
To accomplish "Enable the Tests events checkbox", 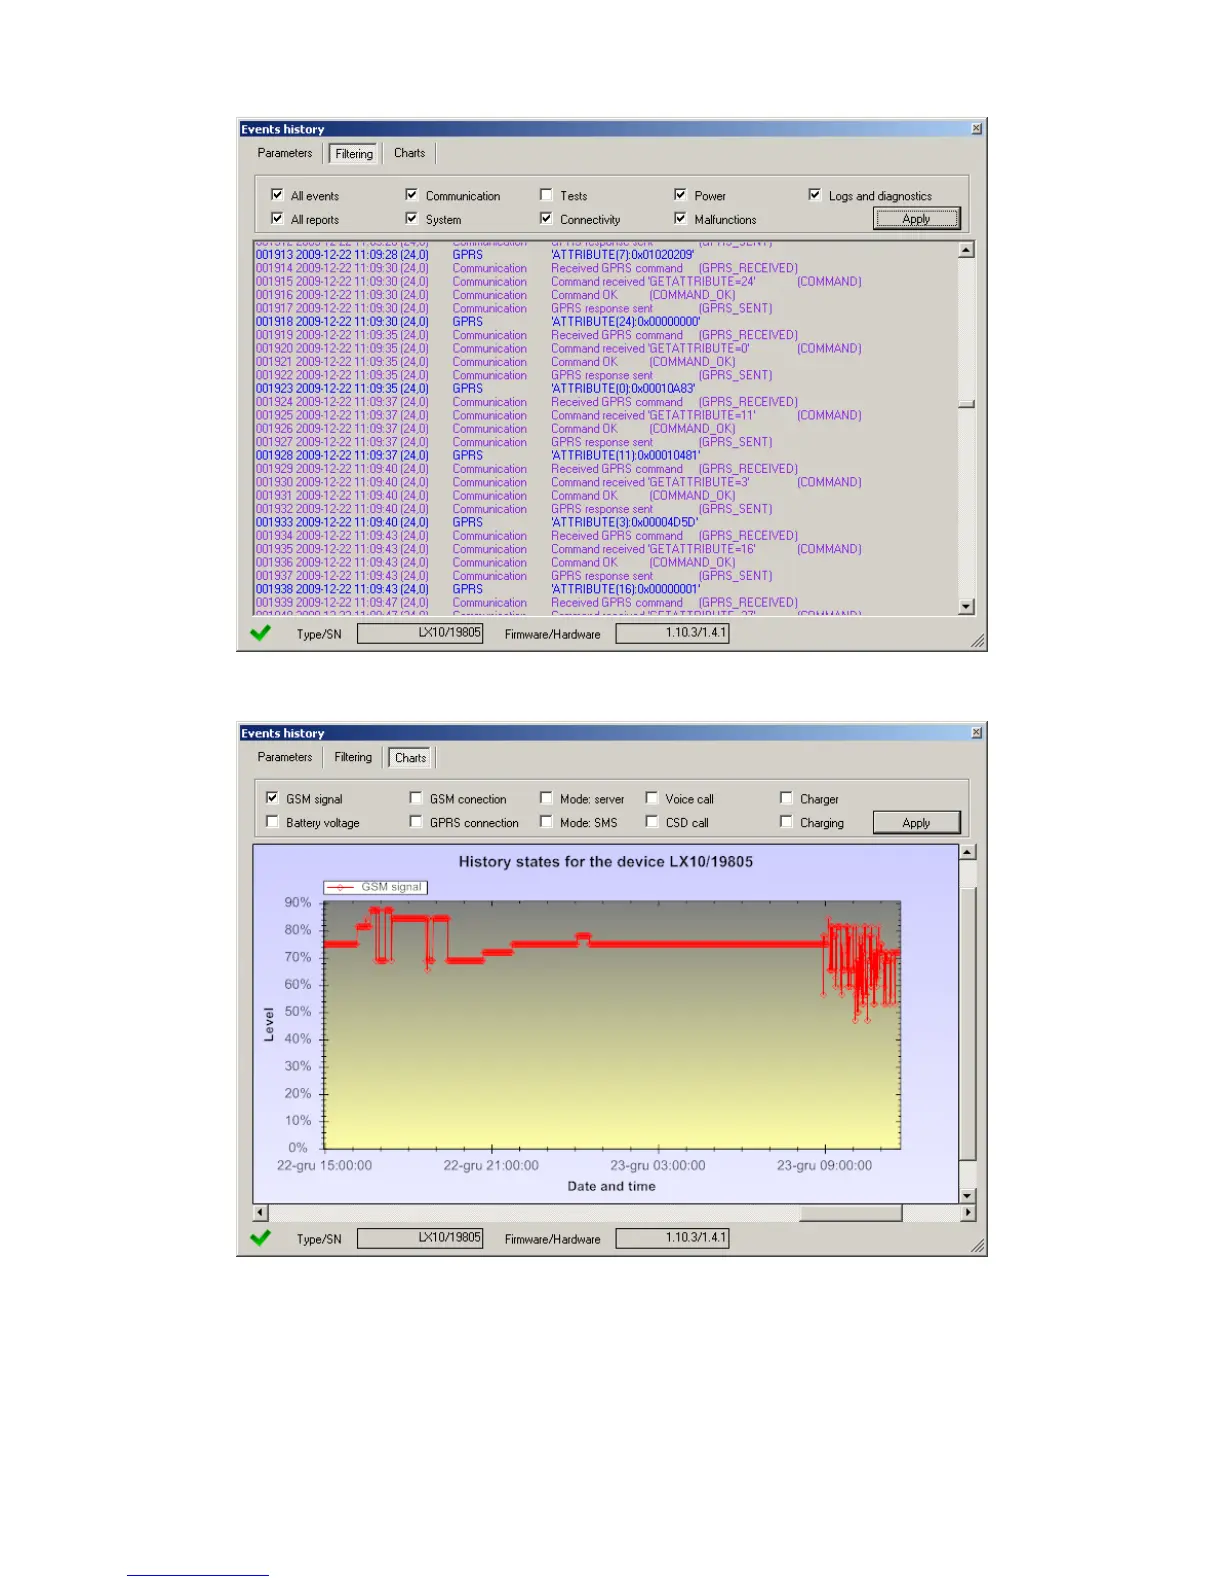I will click(x=546, y=195).
